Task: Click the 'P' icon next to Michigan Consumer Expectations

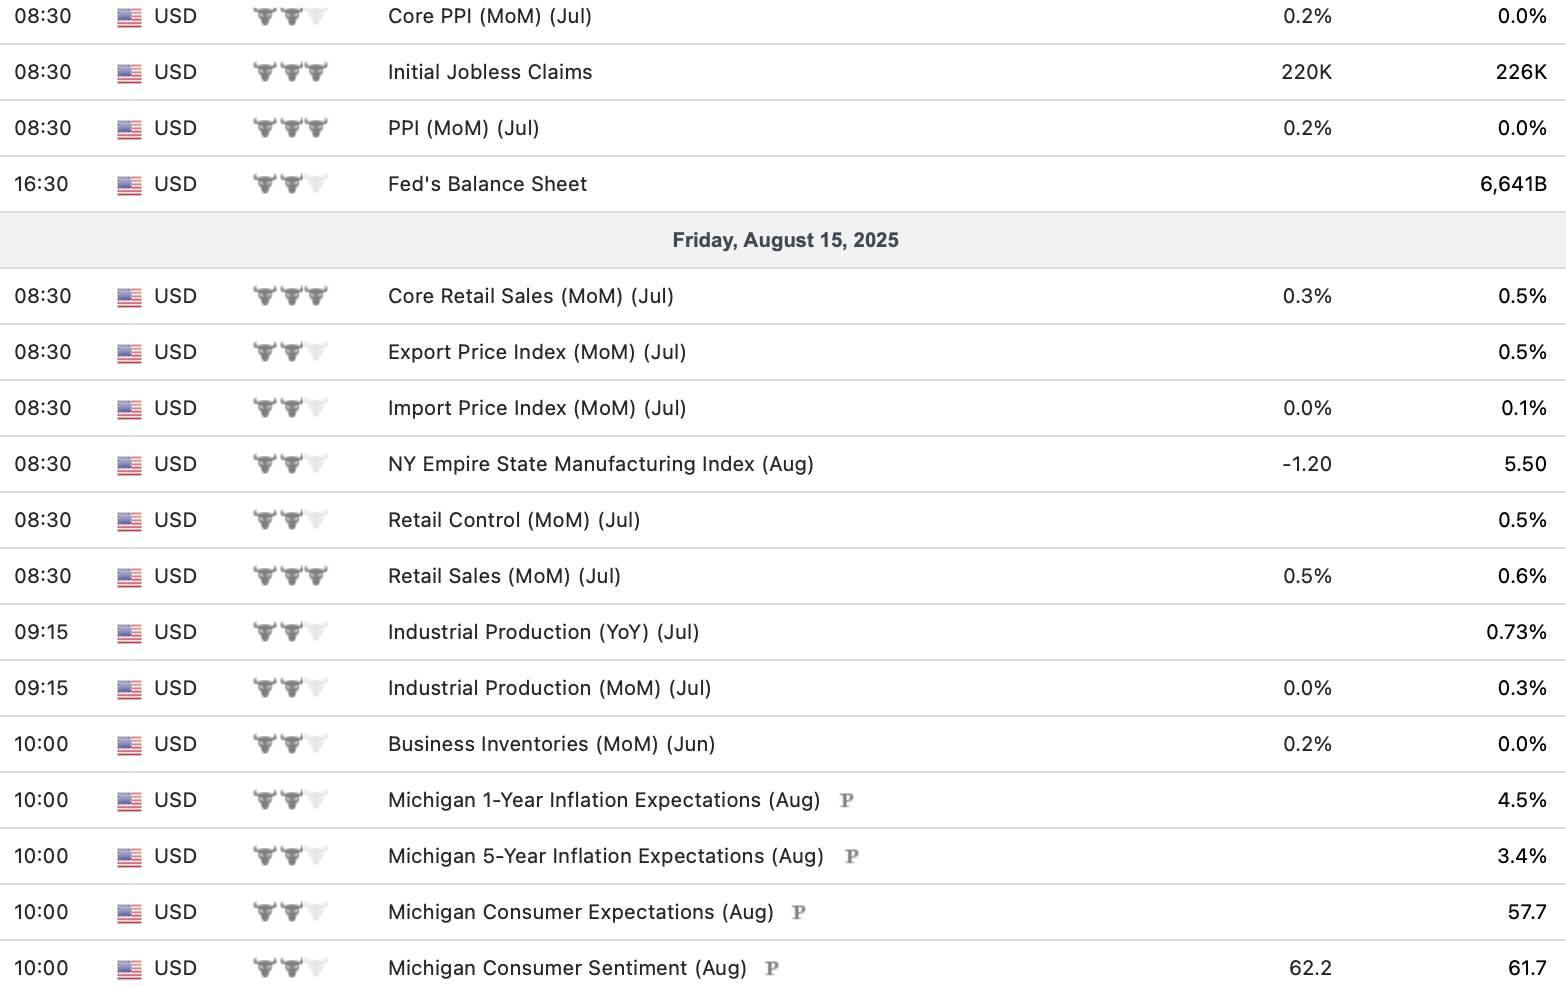Action: click(798, 912)
